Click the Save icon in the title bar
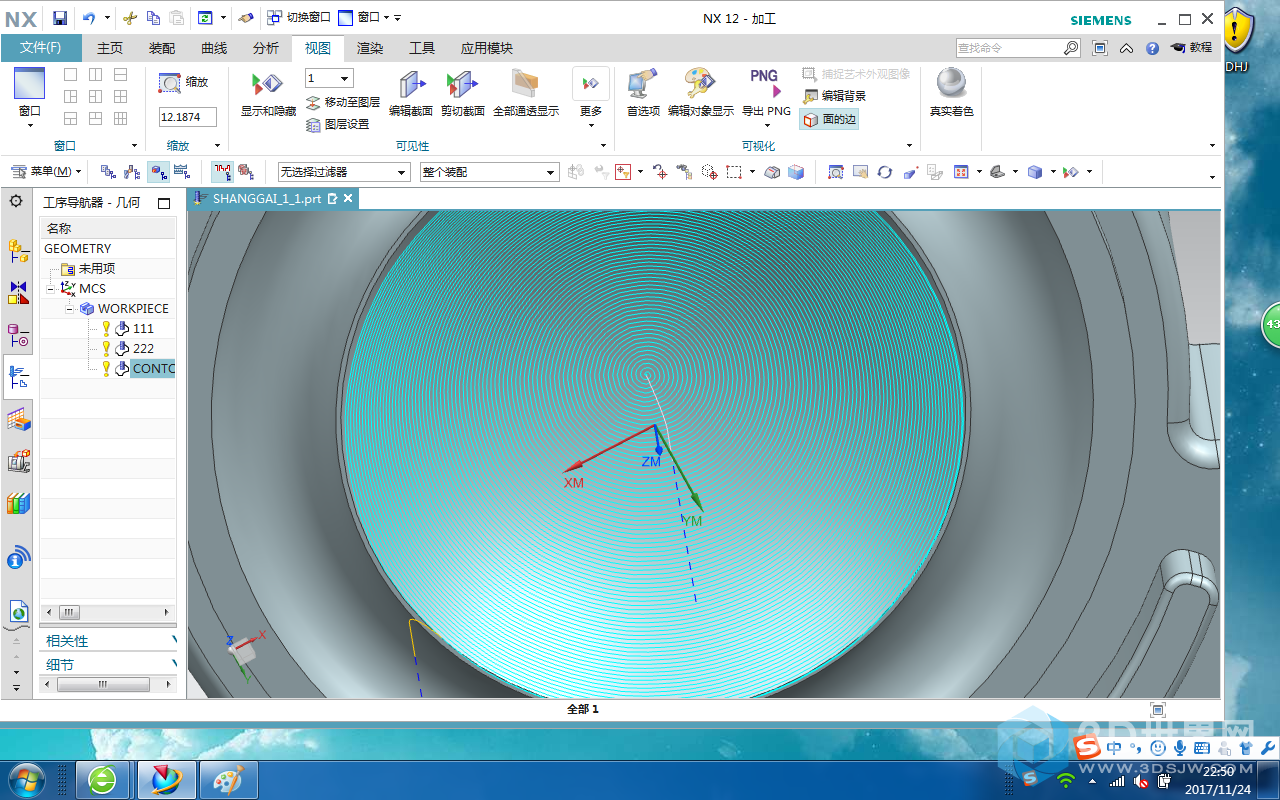This screenshot has width=1280, height=800. [60, 18]
